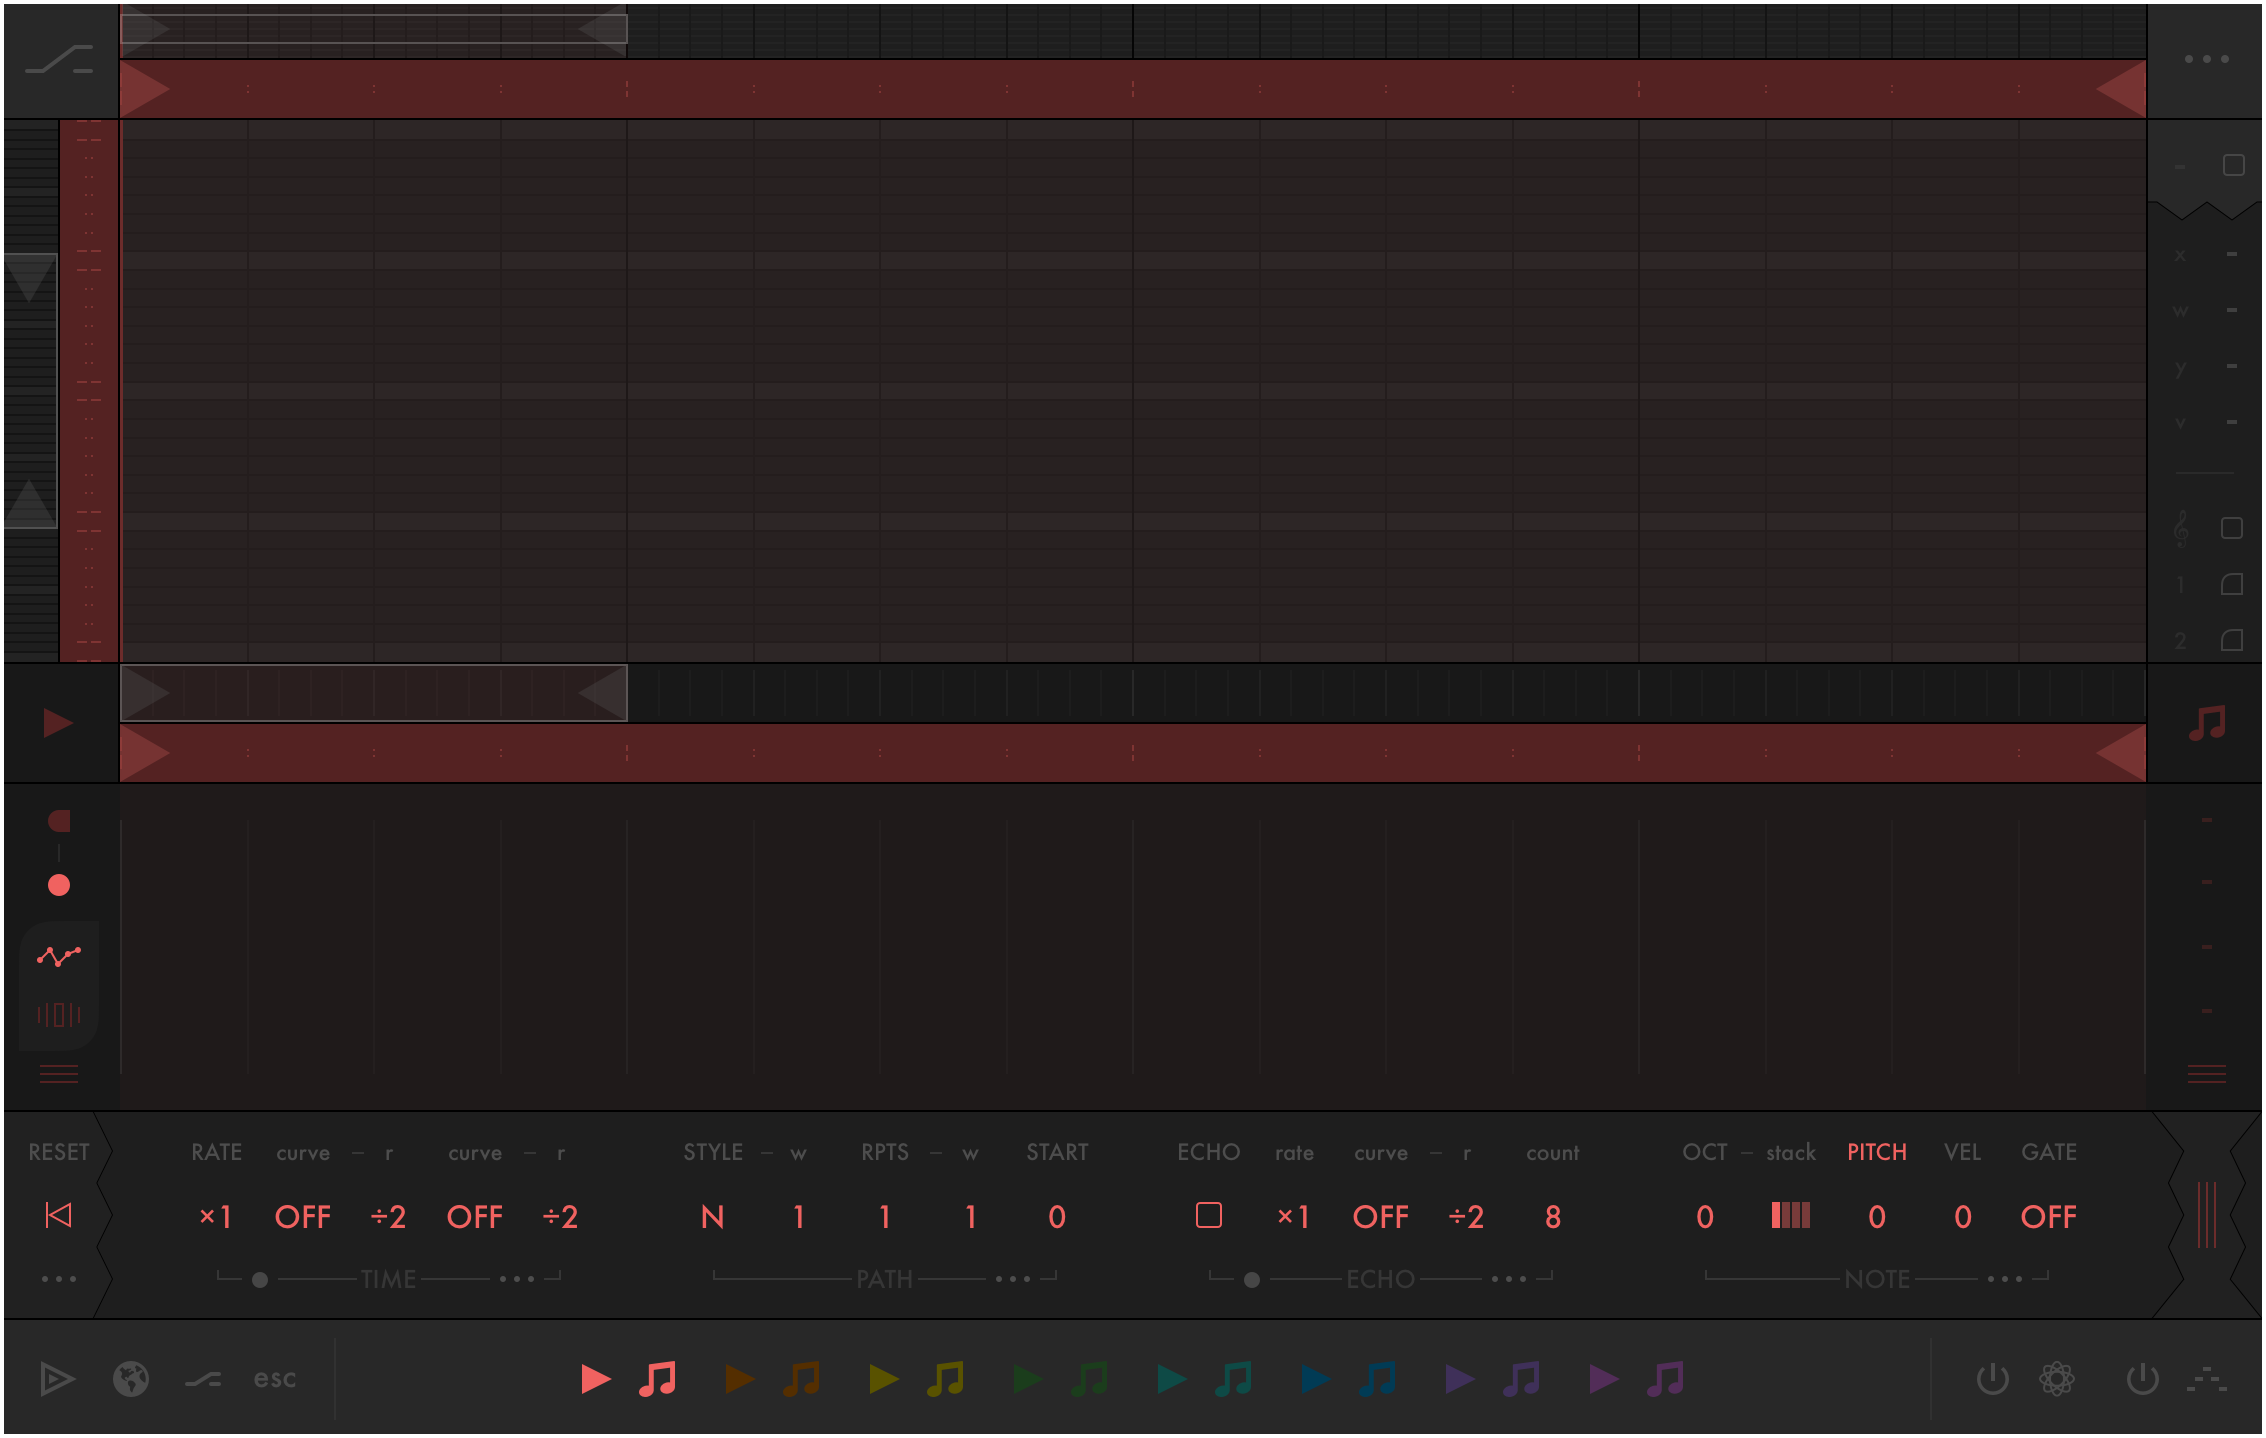This screenshot has height=1438, width=2266.
Task: Click the globe icon in bottom bar
Action: point(131,1379)
